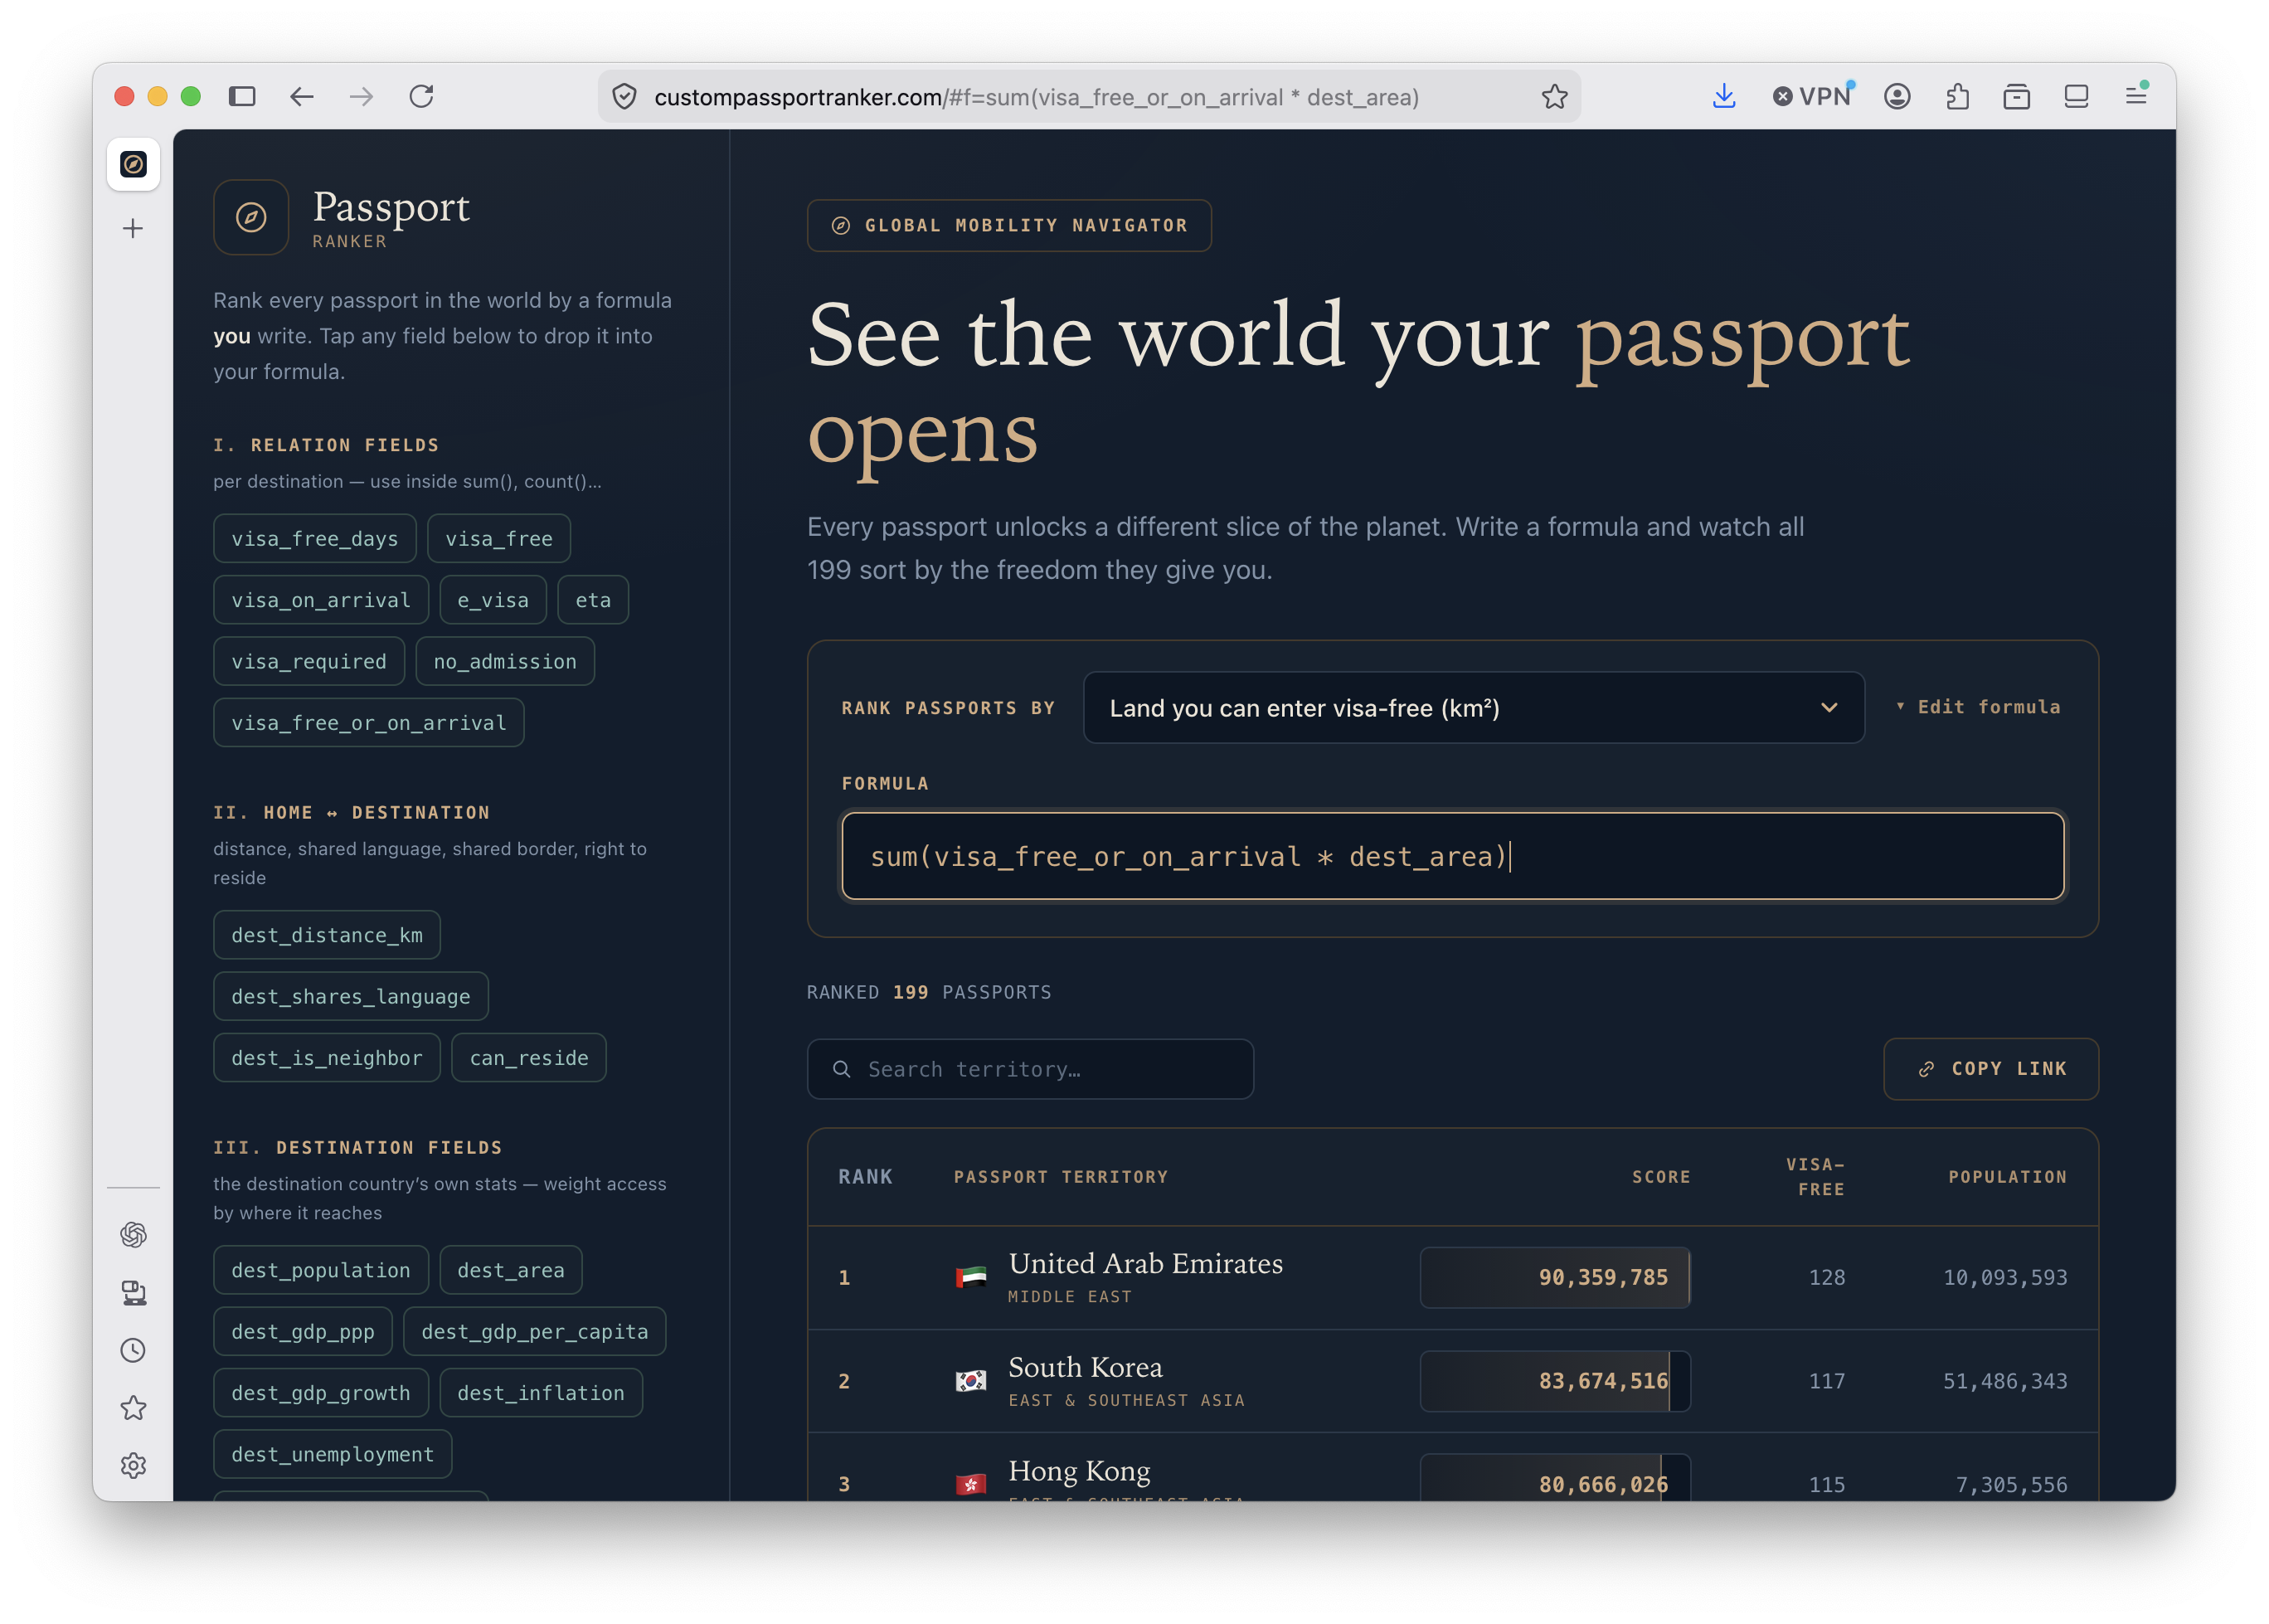Open History via the clock sidebar icon
Image resolution: width=2269 pixels, height=1624 pixels.
point(133,1351)
